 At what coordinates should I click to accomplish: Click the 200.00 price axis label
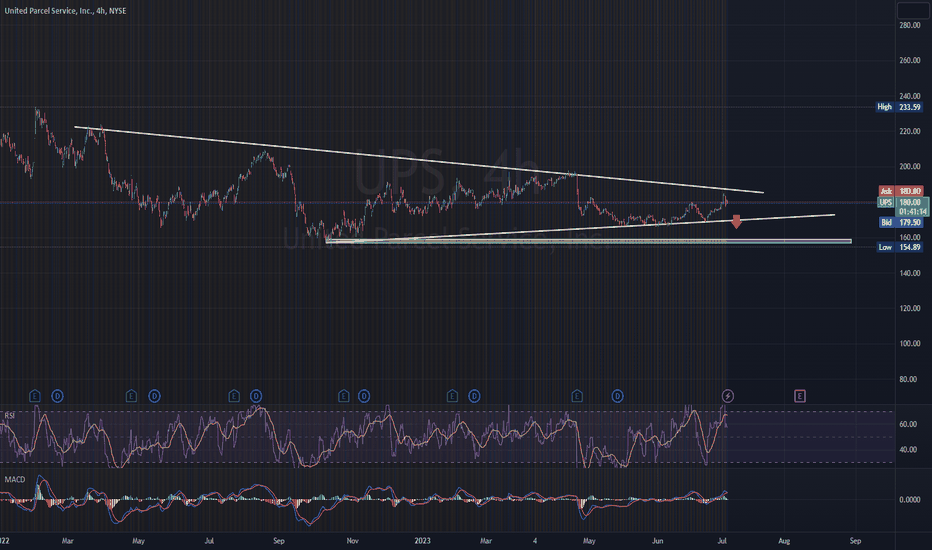click(x=909, y=166)
